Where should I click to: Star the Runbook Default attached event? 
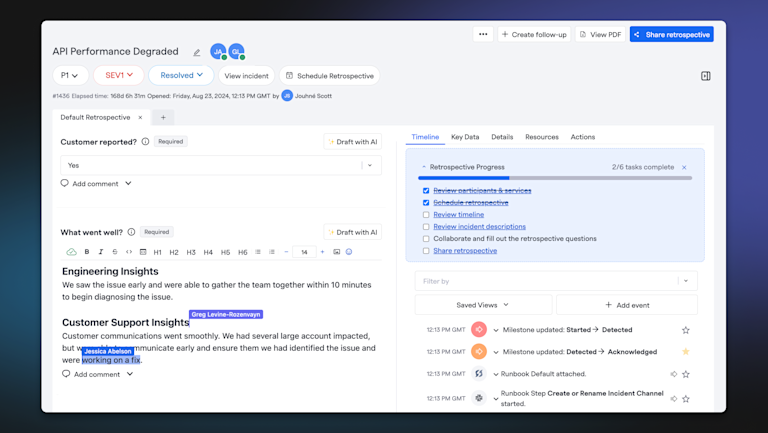pos(686,374)
